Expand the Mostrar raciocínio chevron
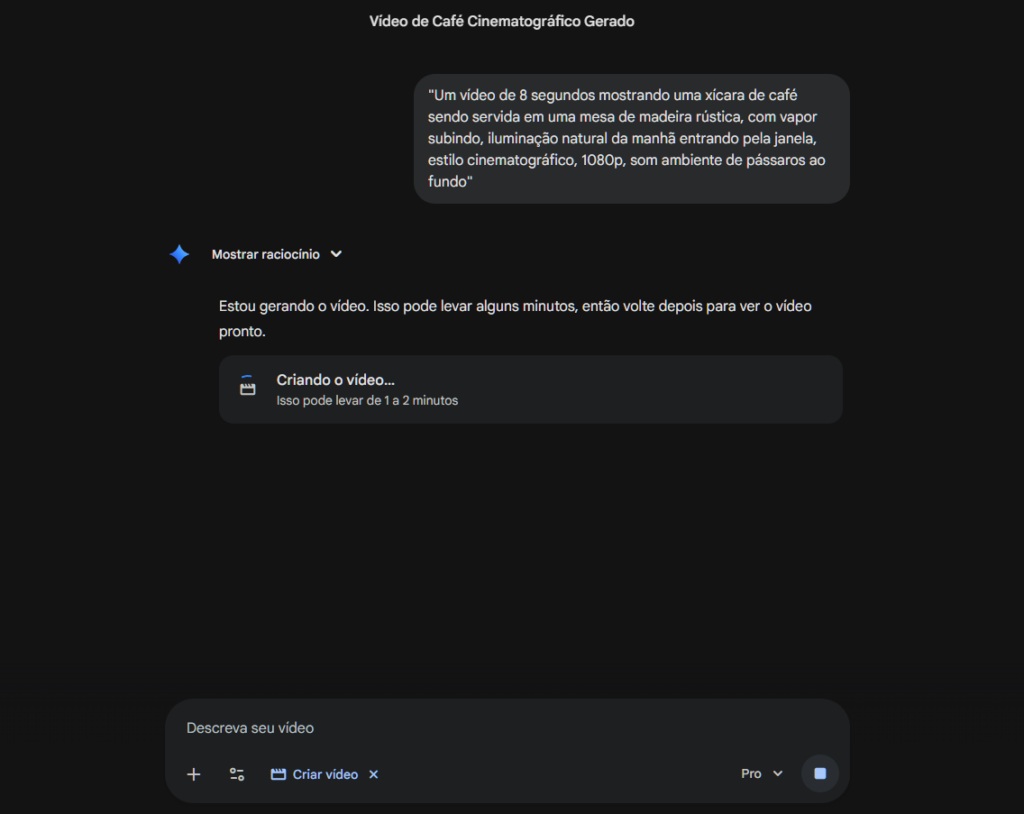This screenshot has height=814, width=1024. pos(336,254)
